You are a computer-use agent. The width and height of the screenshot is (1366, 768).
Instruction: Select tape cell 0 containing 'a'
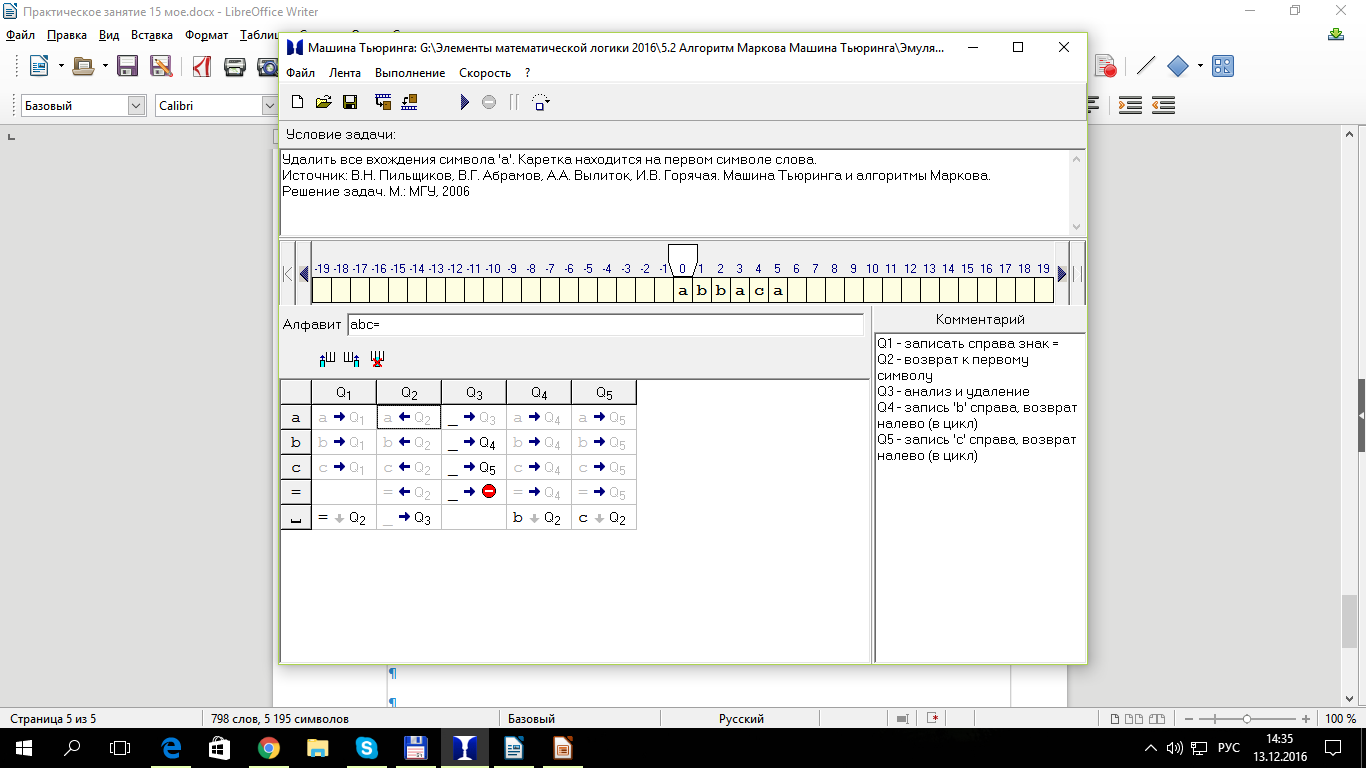(683, 291)
